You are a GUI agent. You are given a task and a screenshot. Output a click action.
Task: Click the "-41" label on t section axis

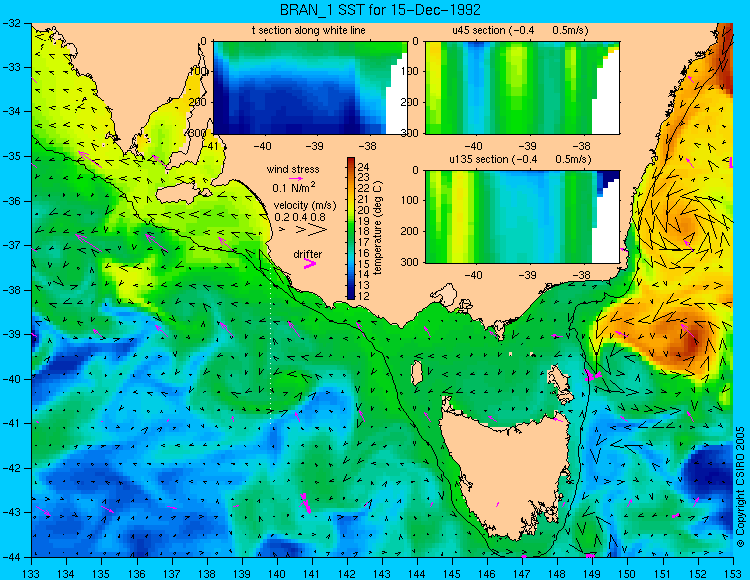click(x=210, y=145)
